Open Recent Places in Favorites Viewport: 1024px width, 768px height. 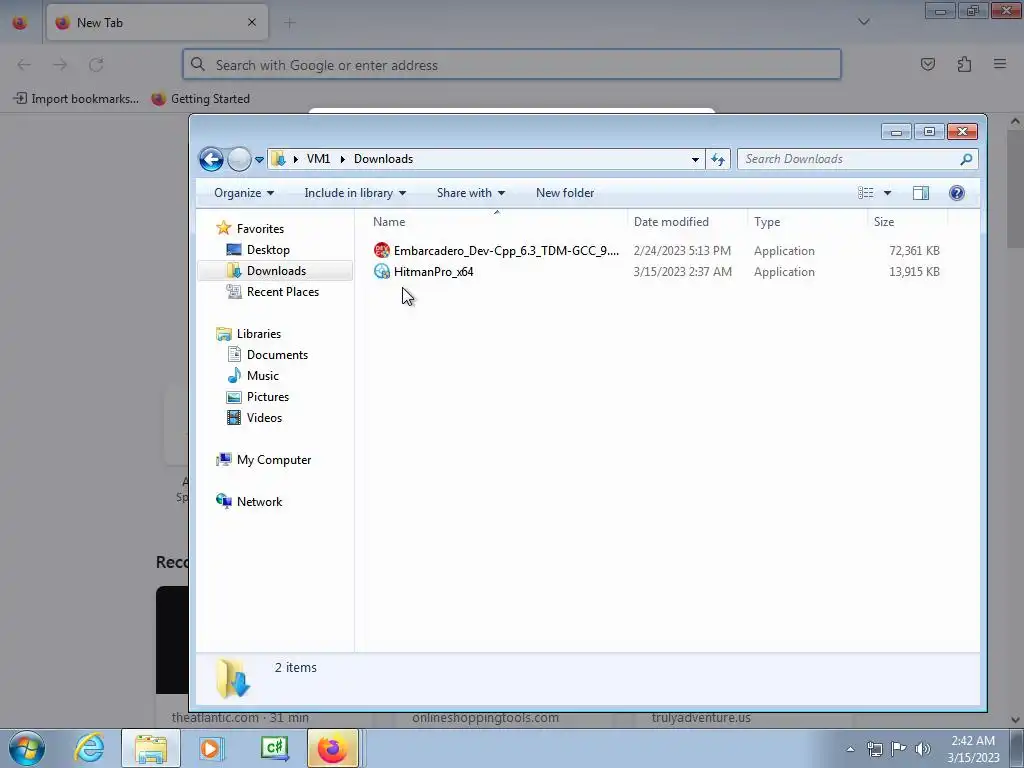pyautogui.click(x=282, y=292)
